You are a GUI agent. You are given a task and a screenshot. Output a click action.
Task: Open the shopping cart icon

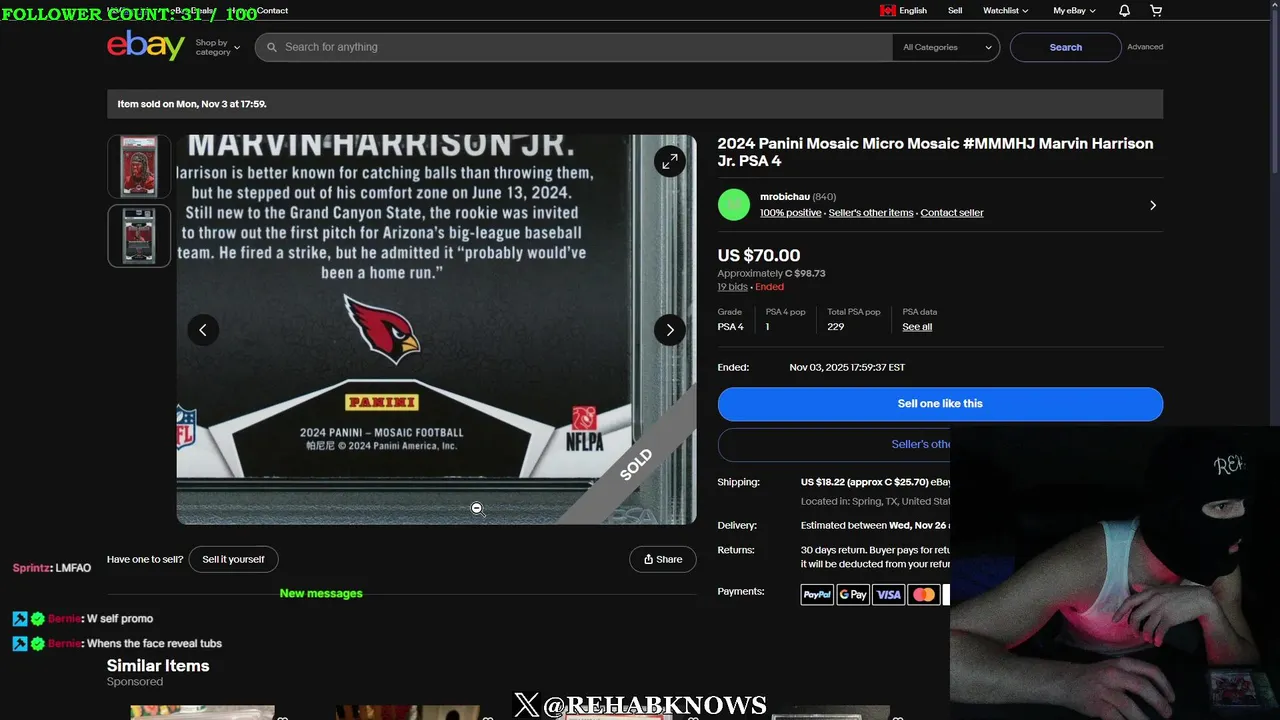1156,10
